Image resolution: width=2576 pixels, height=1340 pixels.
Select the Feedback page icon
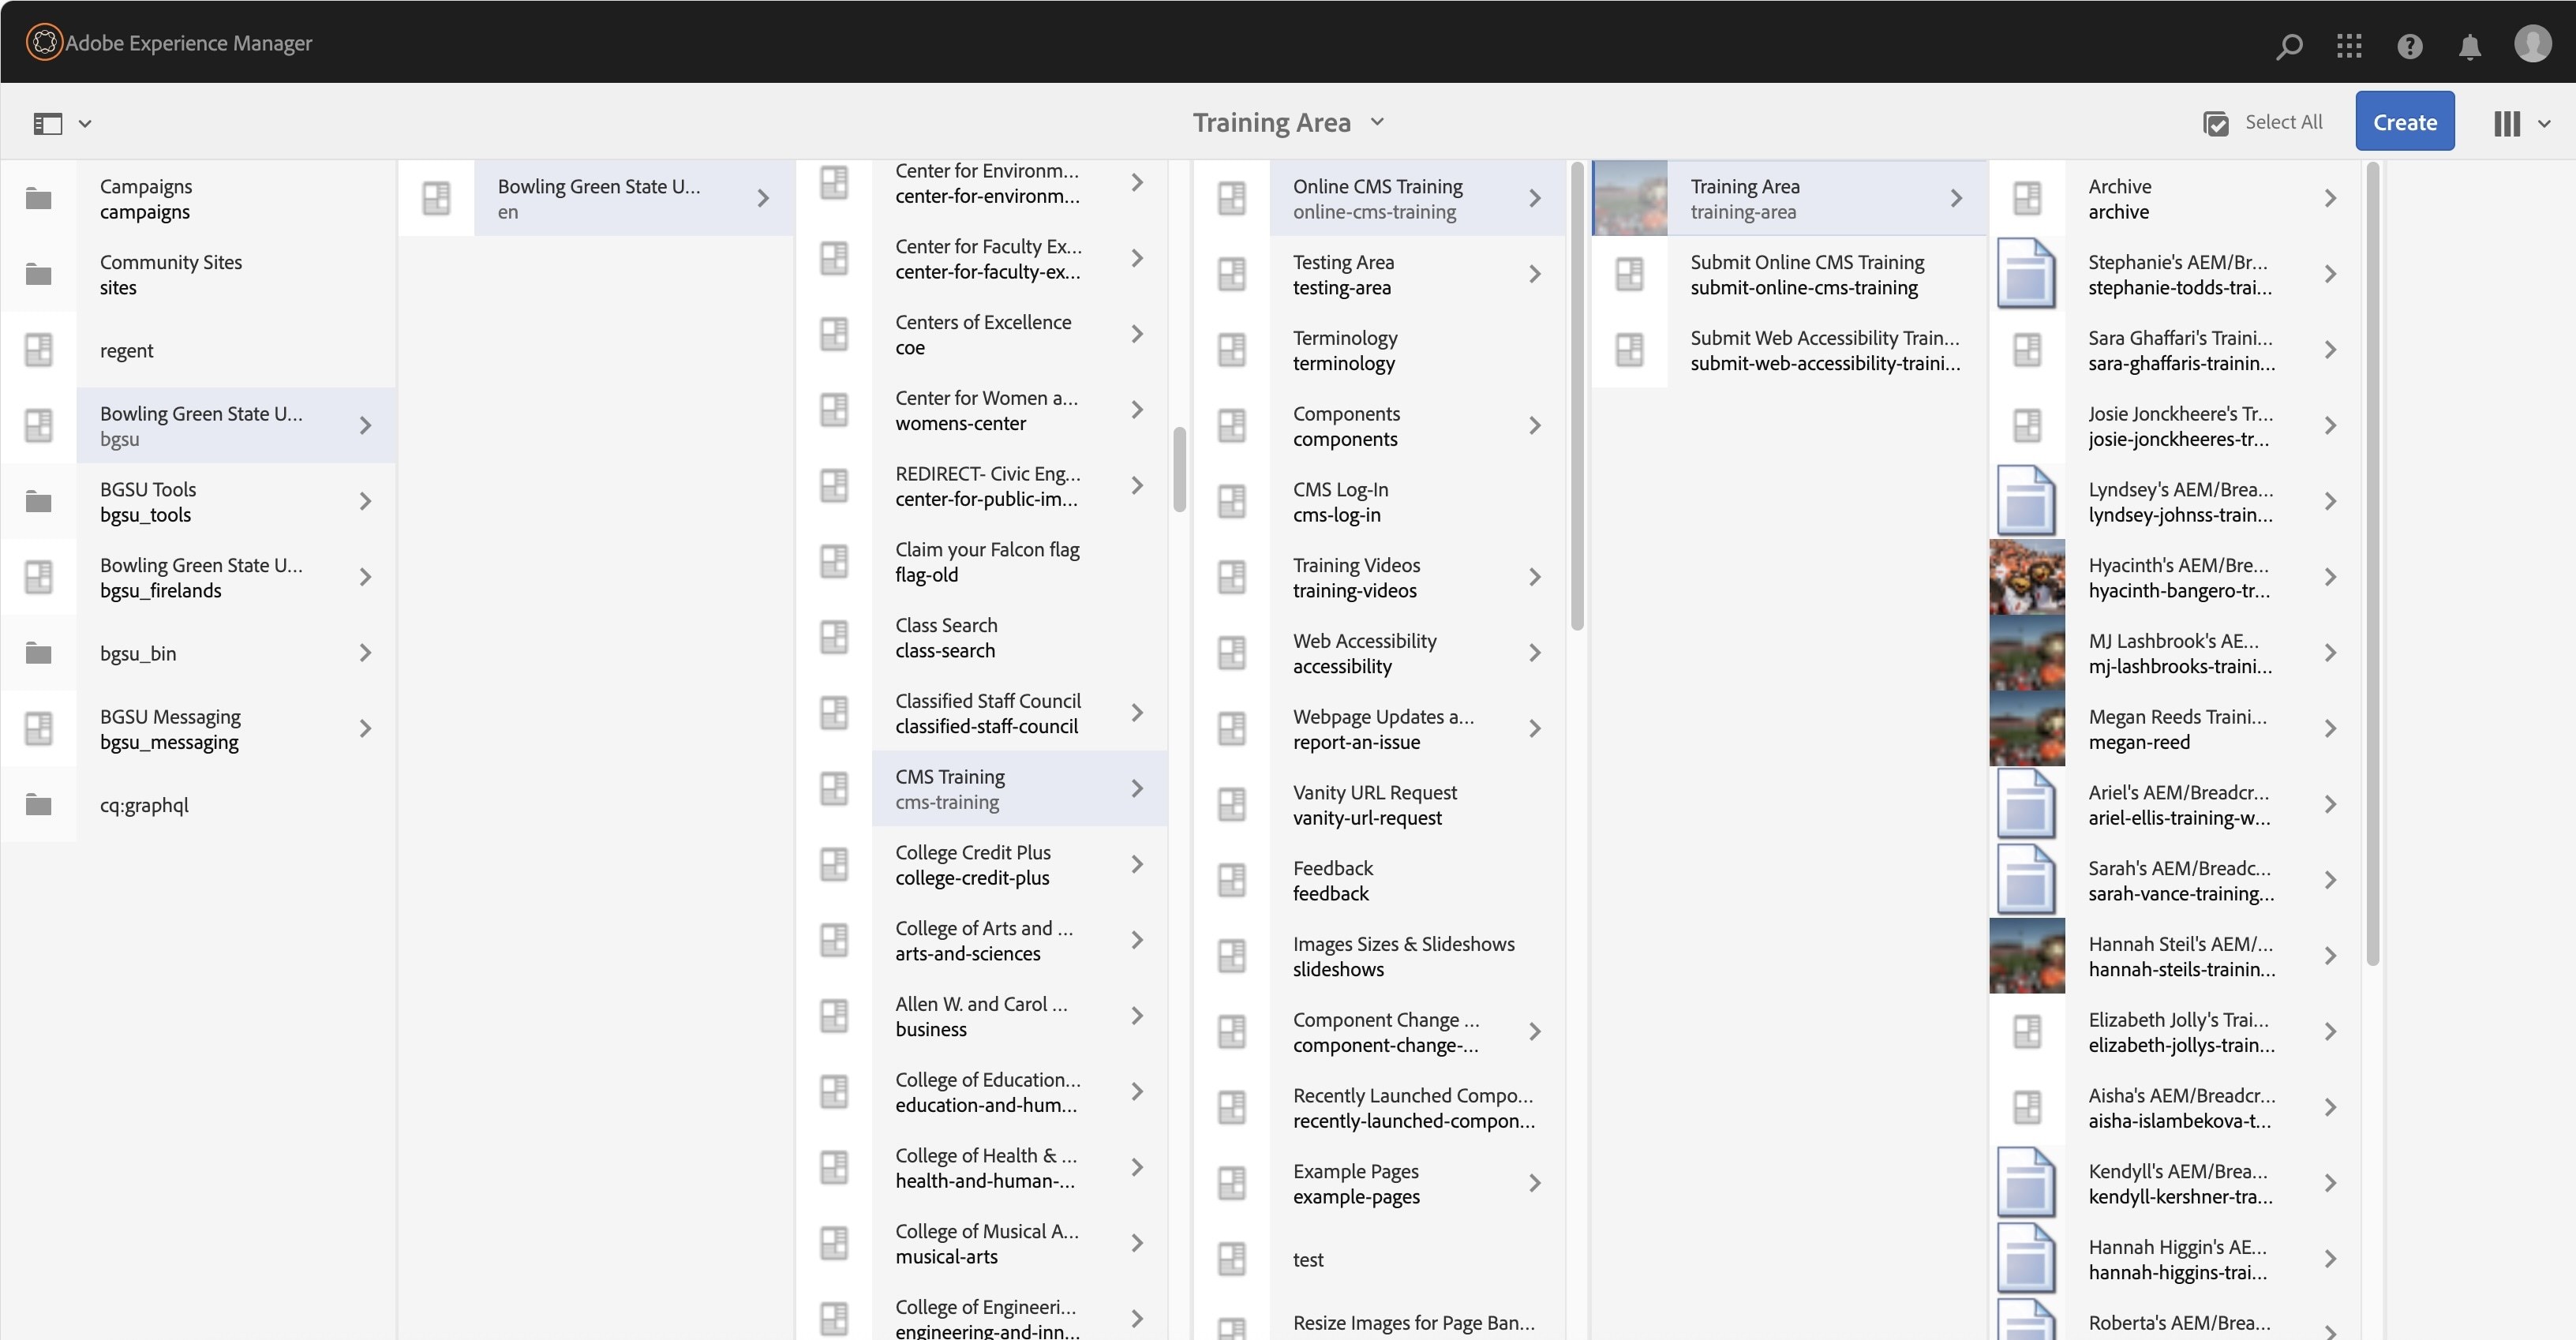1232,880
